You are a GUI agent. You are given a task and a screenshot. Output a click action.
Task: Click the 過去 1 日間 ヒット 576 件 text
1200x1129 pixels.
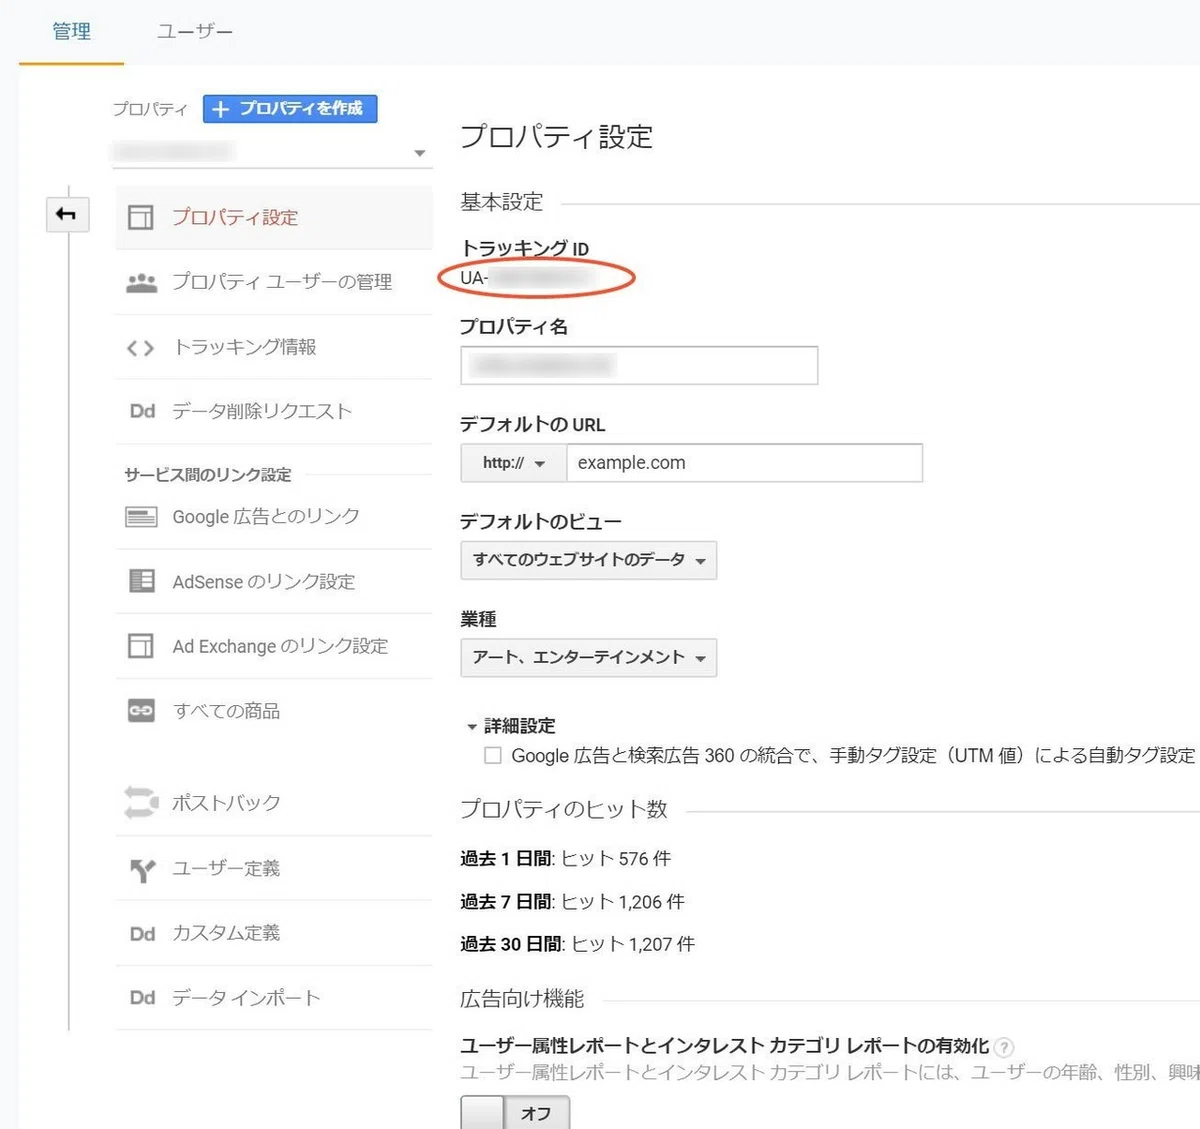tap(565, 859)
